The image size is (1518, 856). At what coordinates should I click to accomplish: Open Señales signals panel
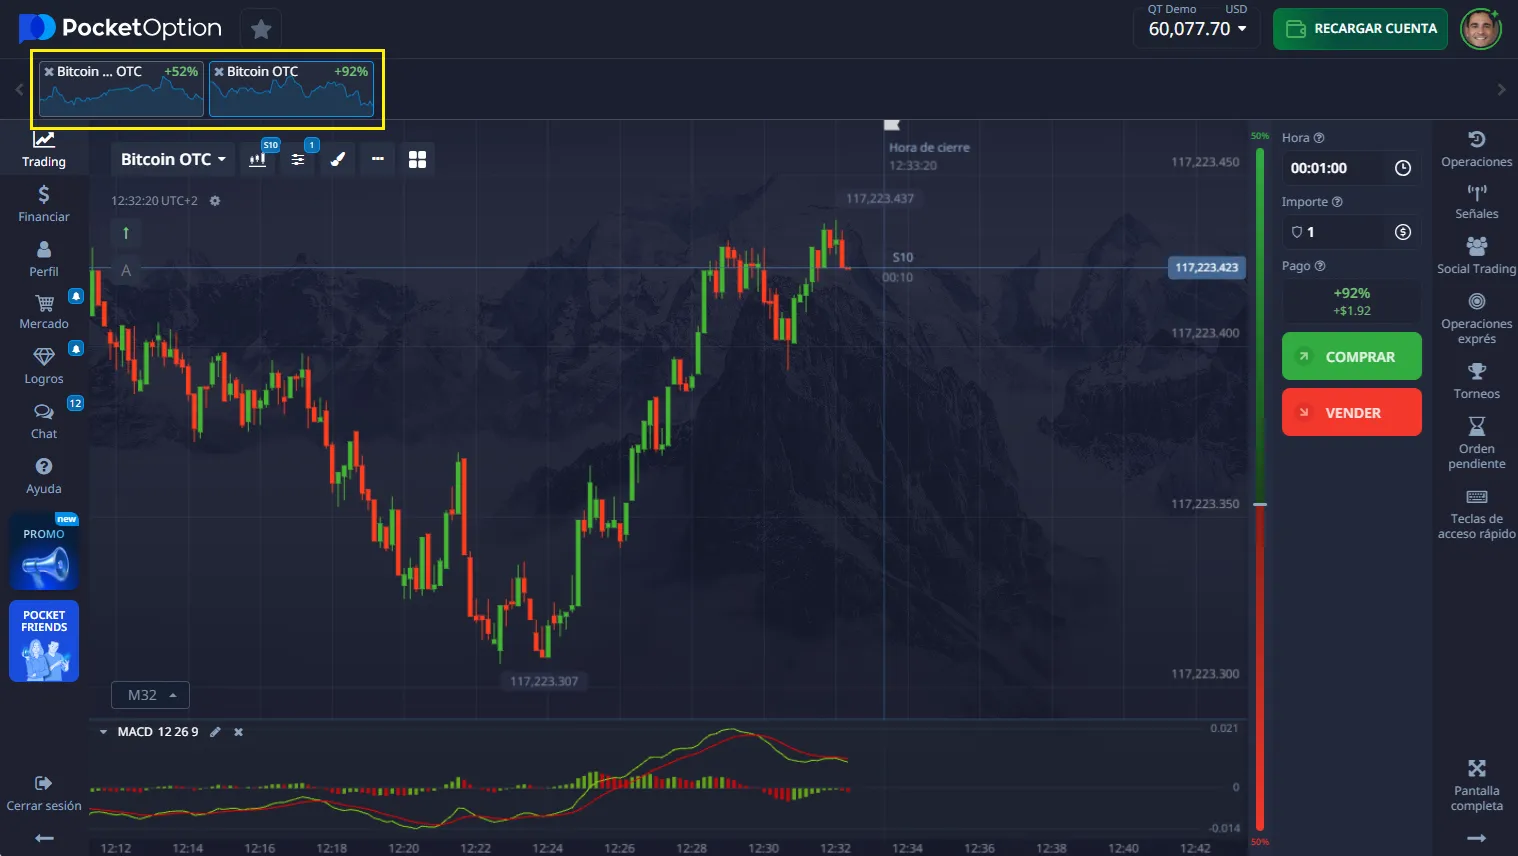[x=1477, y=202]
